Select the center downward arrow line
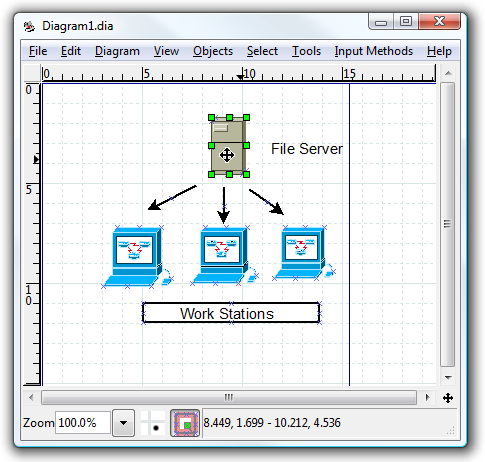The image size is (485, 462). coord(224,205)
